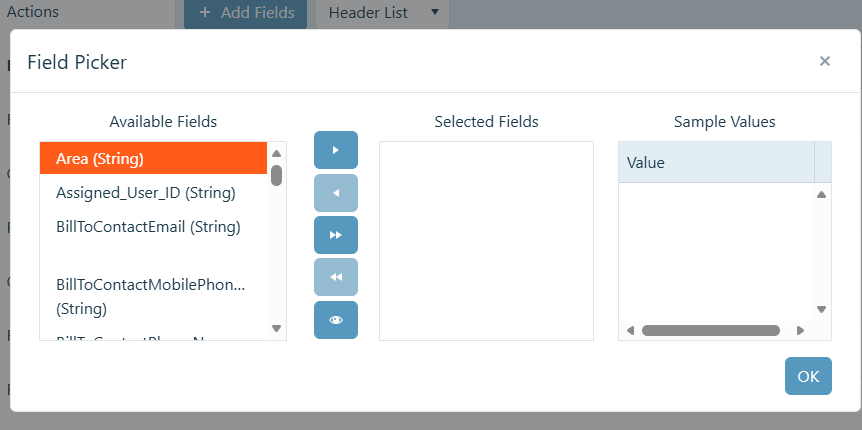Click inside the Selected Fields list box
Image resolution: width=862 pixels, height=430 pixels.
pyautogui.click(x=487, y=241)
